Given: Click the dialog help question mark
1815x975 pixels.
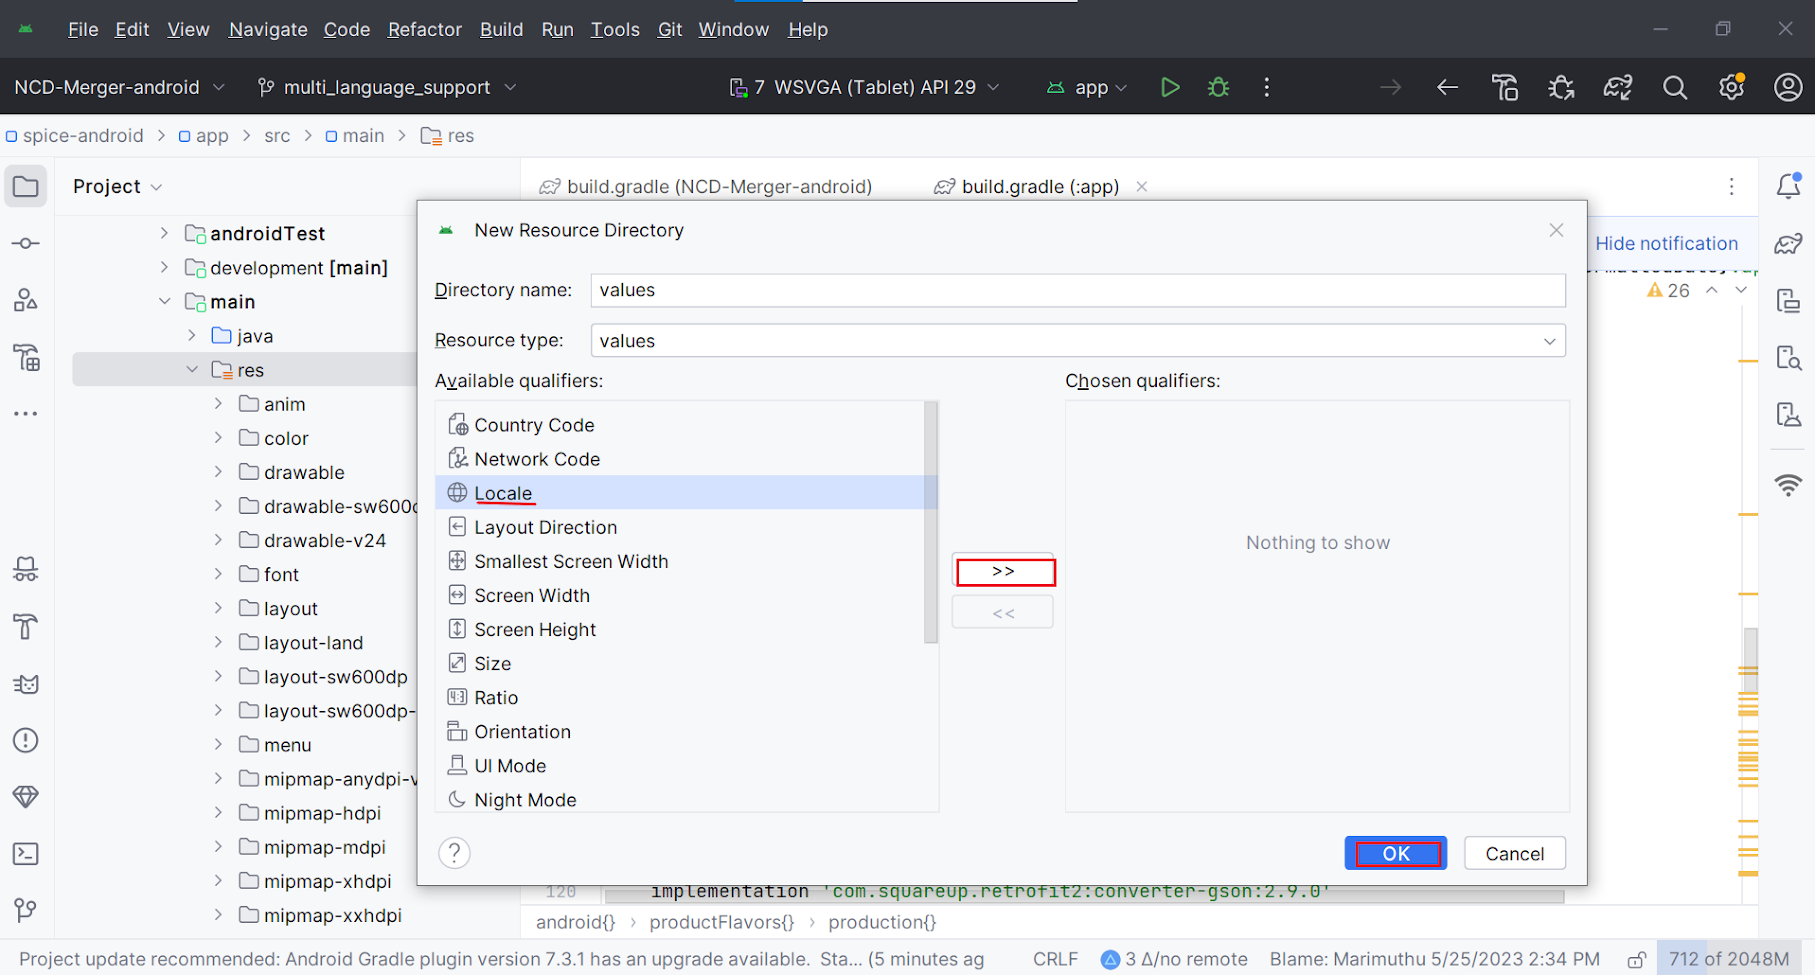Looking at the screenshot, I should click(x=454, y=853).
